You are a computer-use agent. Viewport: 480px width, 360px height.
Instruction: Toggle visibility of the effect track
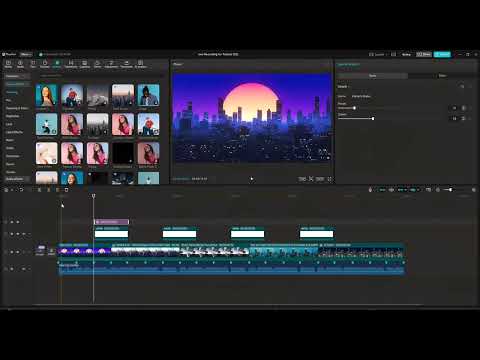[x=18, y=222]
